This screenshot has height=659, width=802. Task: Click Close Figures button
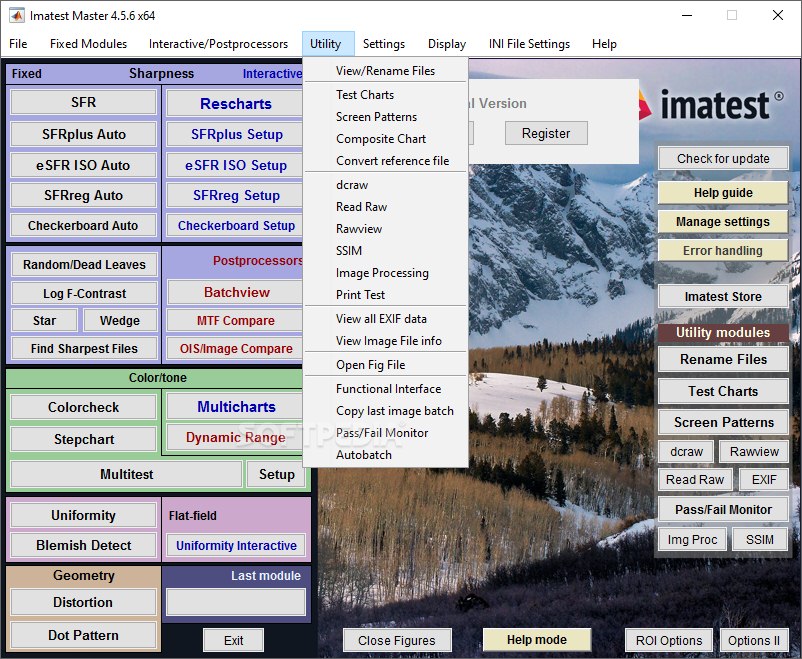(x=397, y=641)
